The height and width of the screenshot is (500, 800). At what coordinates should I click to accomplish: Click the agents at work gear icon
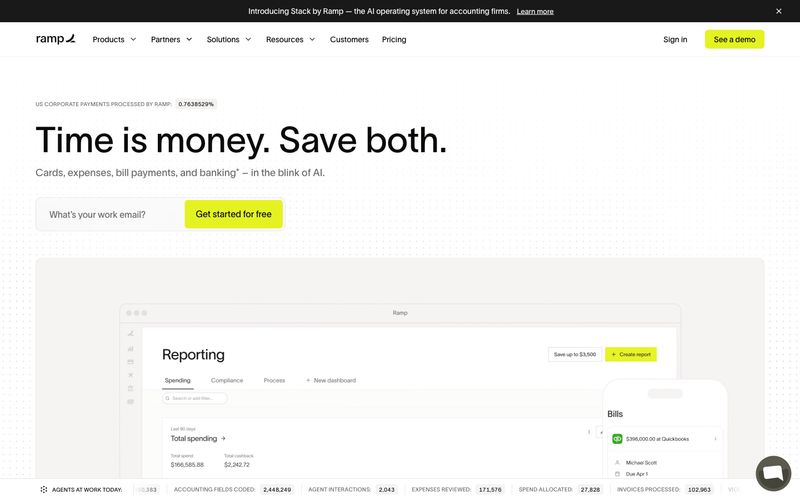(x=44, y=489)
